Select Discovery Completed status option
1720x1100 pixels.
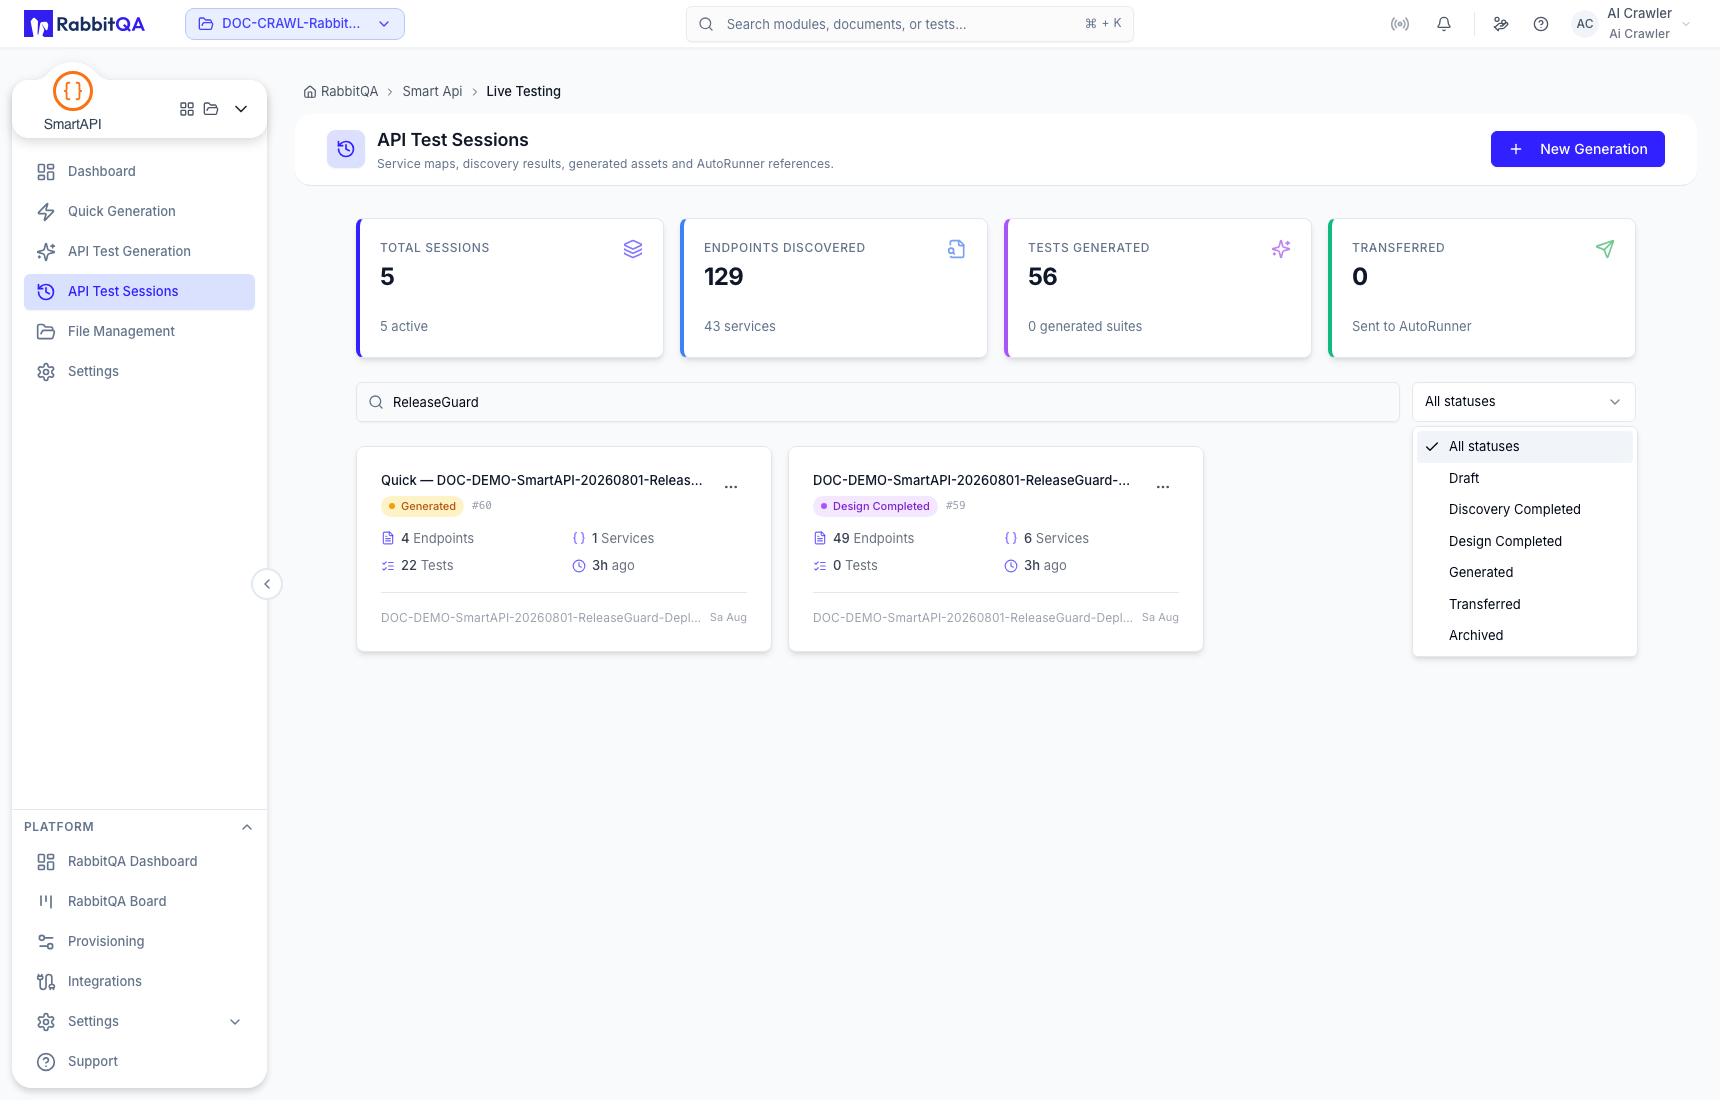(x=1524, y=509)
